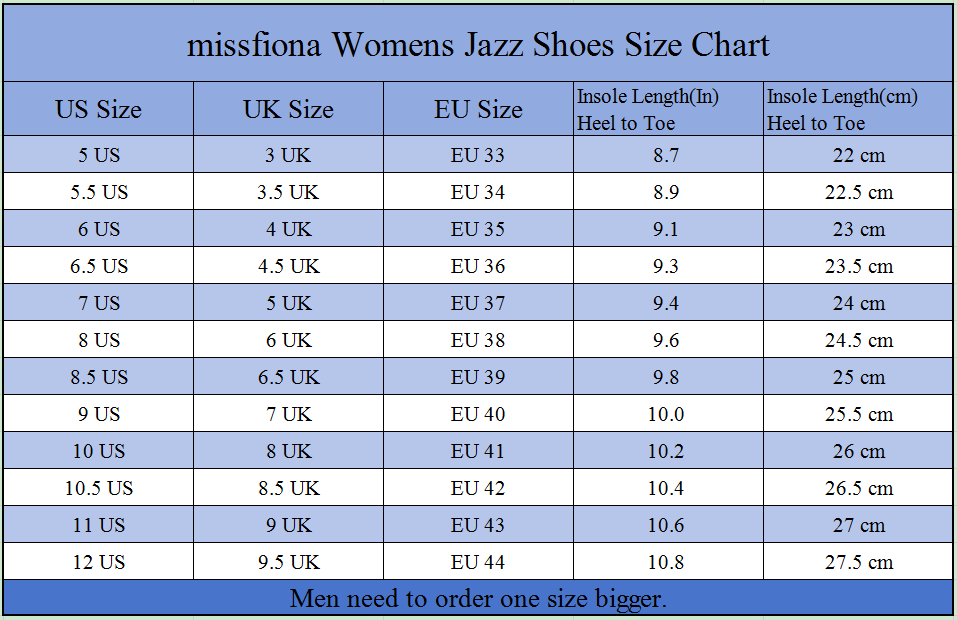Select the 'US Size' column header

coord(98,109)
